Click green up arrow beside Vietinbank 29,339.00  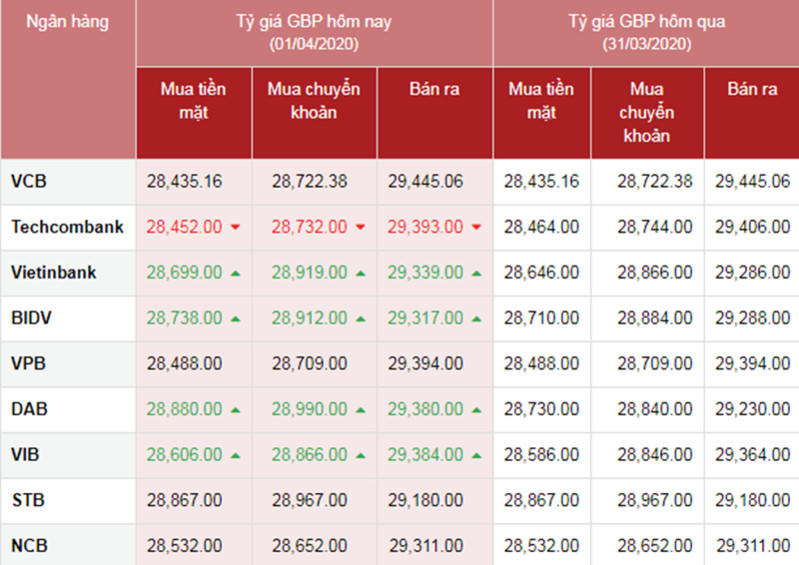tap(476, 272)
